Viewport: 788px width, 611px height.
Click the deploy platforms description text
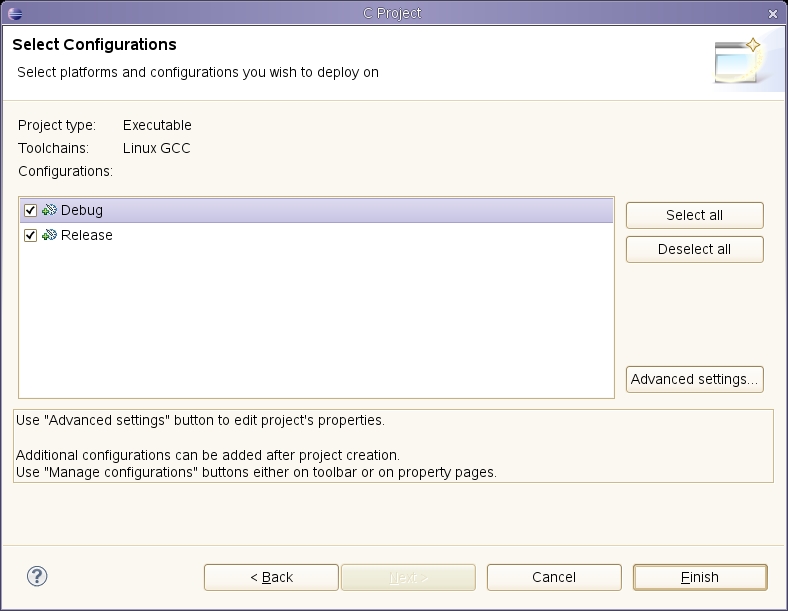(198, 72)
